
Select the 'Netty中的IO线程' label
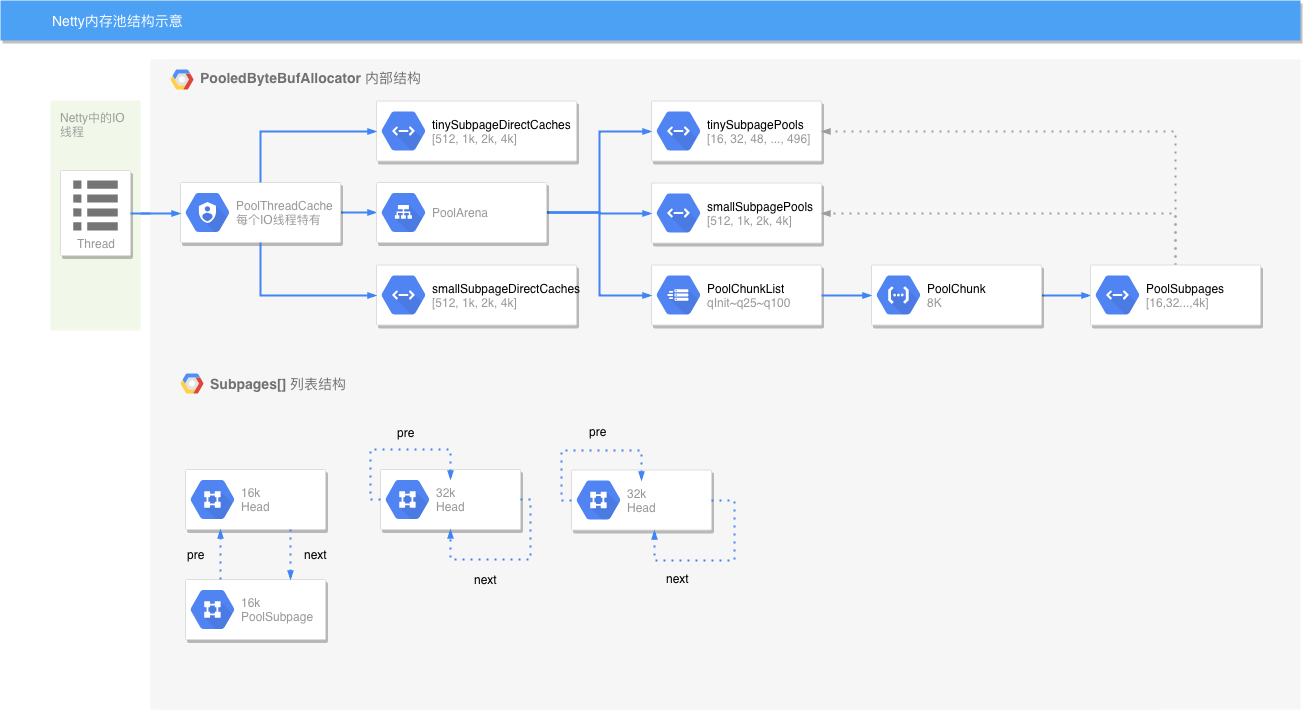[92, 124]
